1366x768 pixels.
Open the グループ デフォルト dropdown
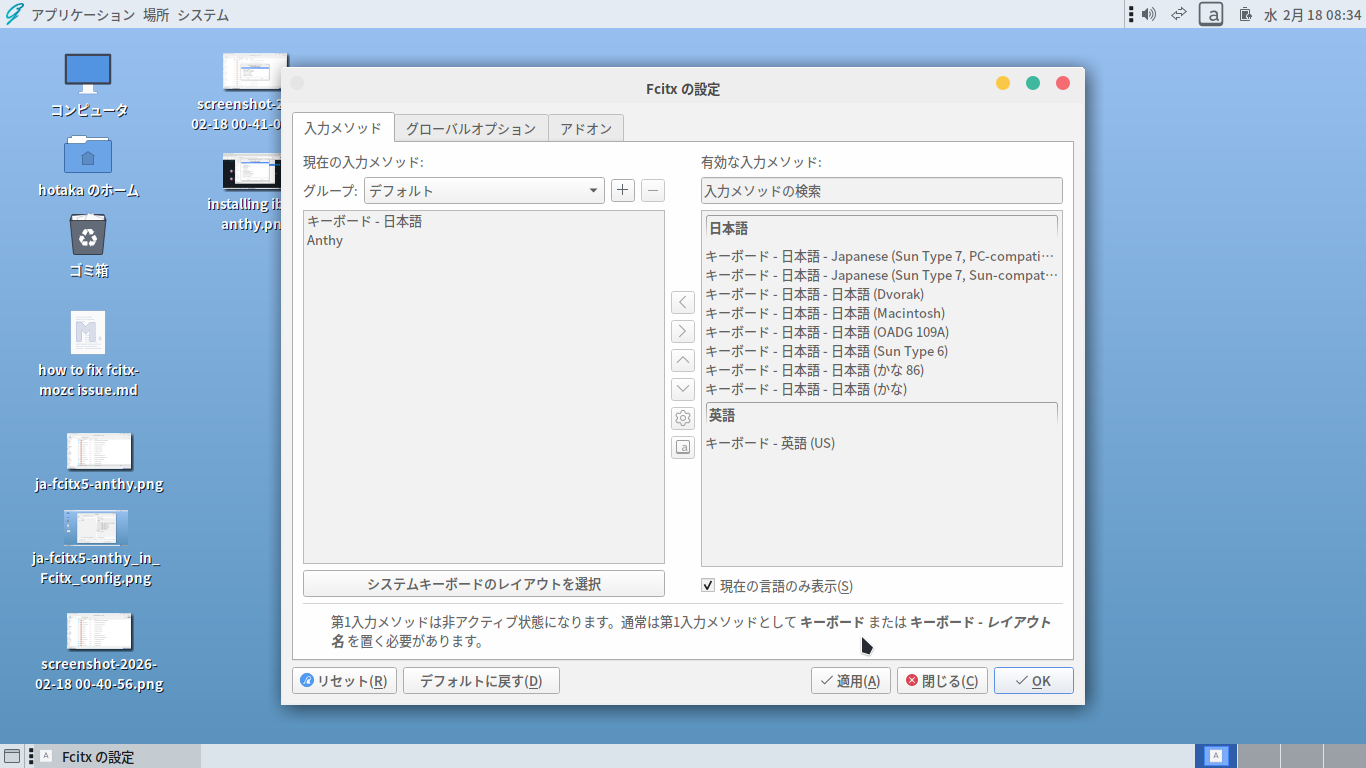click(x=483, y=190)
